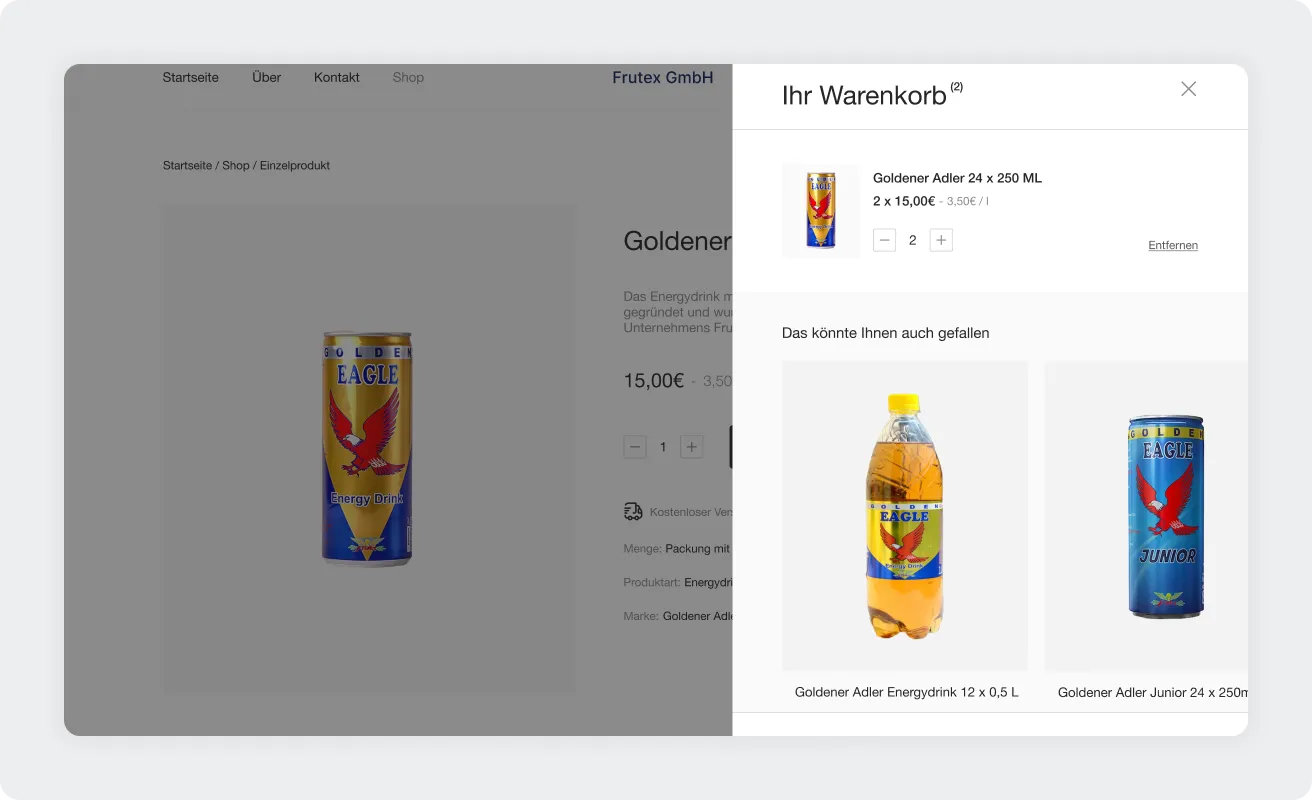Screen dimensions: 1312x800
Task: Go to Startseite in the navigation menu
Action: (190, 77)
